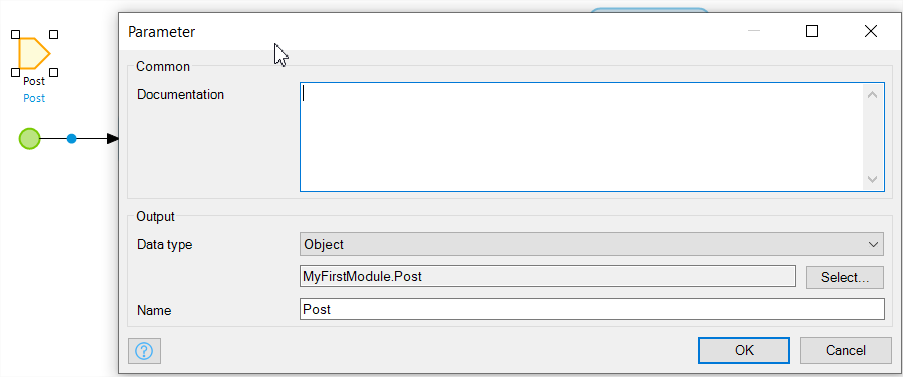Click the MyFirstModule.Post entity field

pyautogui.click(x=548, y=276)
